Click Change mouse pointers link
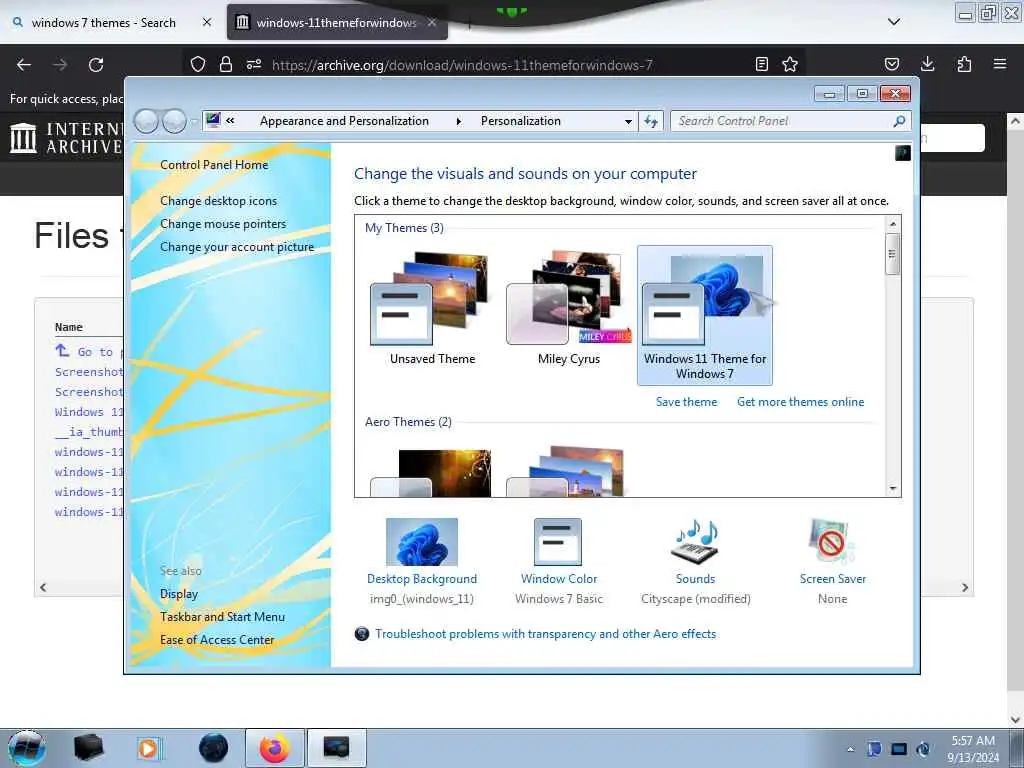This screenshot has height=768, width=1024. pyautogui.click(x=223, y=224)
